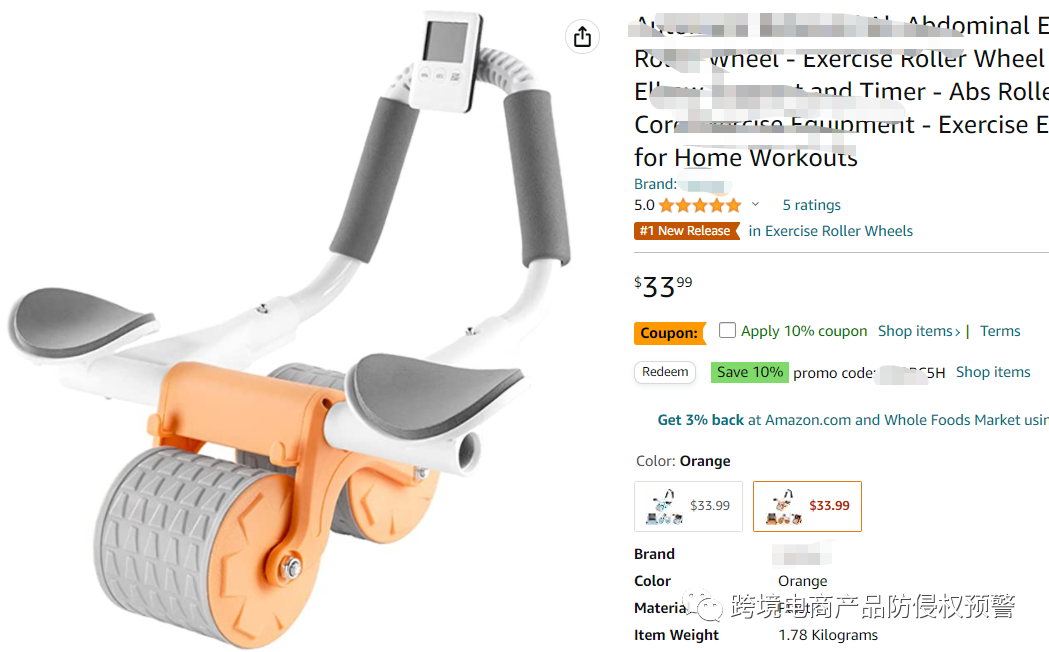
Task: Open the 5 ratings link
Action: click(812, 205)
